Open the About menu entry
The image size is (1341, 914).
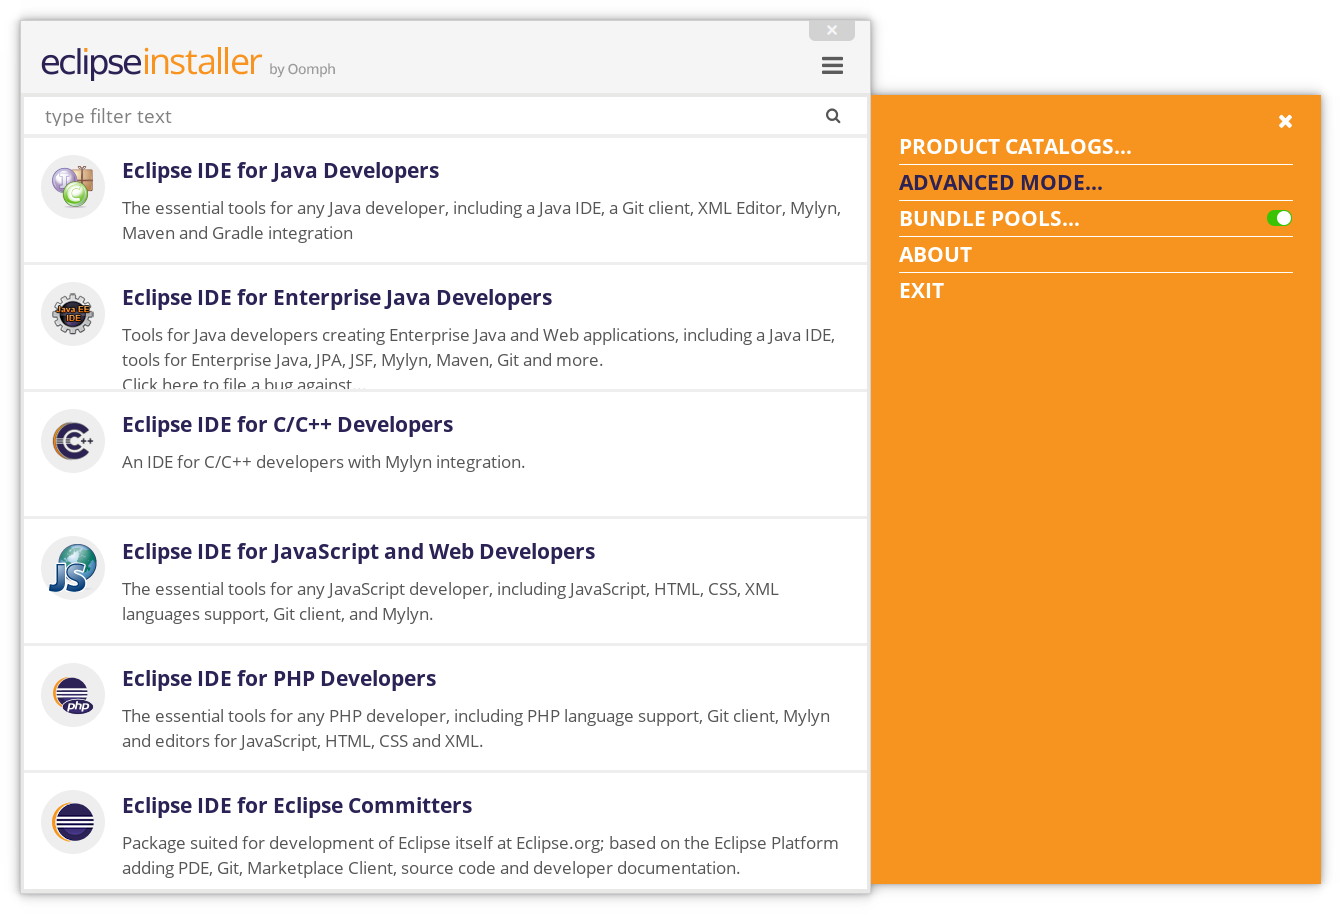click(935, 255)
